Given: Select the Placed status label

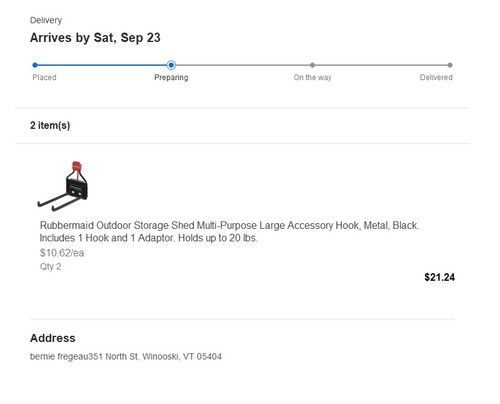Looking at the screenshot, I should pyautogui.click(x=44, y=77).
